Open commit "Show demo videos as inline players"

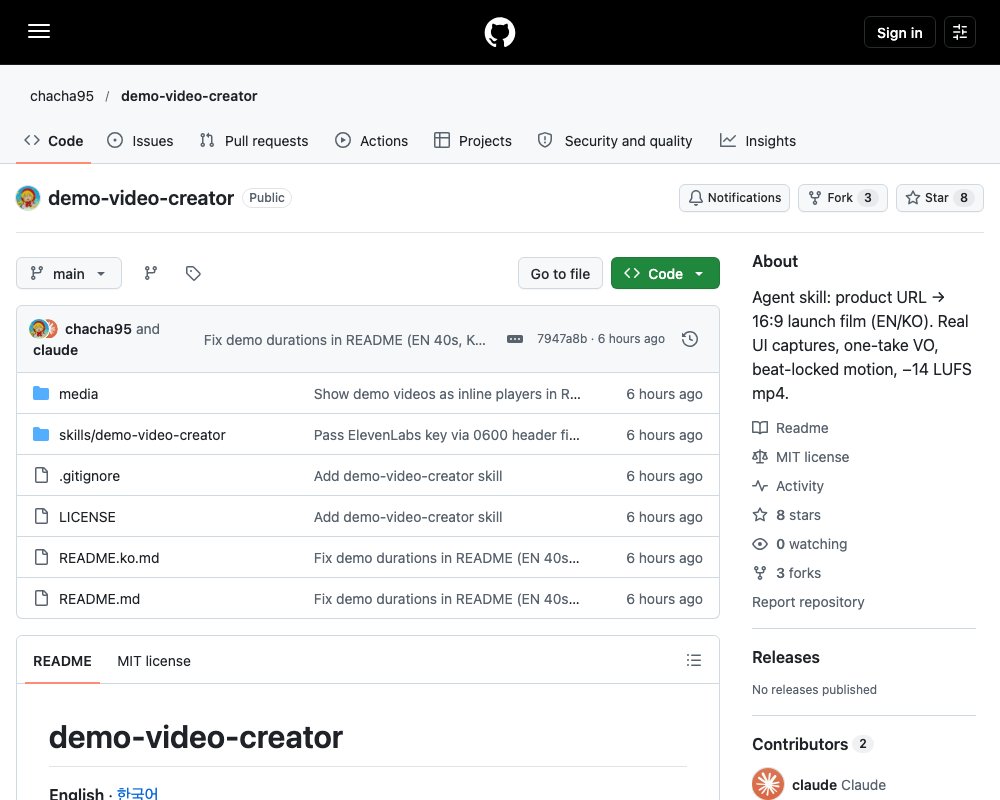coord(447,394)
